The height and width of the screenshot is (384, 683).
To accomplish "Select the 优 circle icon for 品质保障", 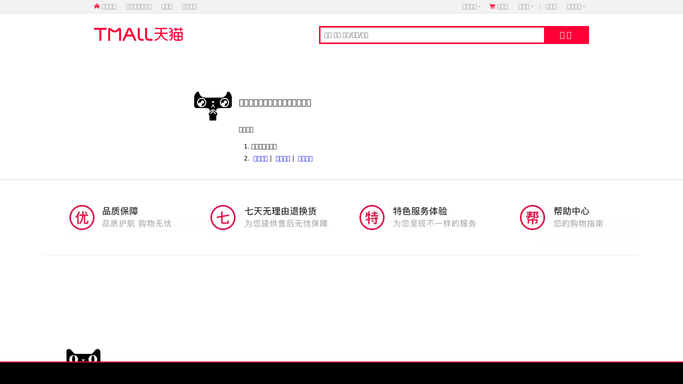I will 82,217.
